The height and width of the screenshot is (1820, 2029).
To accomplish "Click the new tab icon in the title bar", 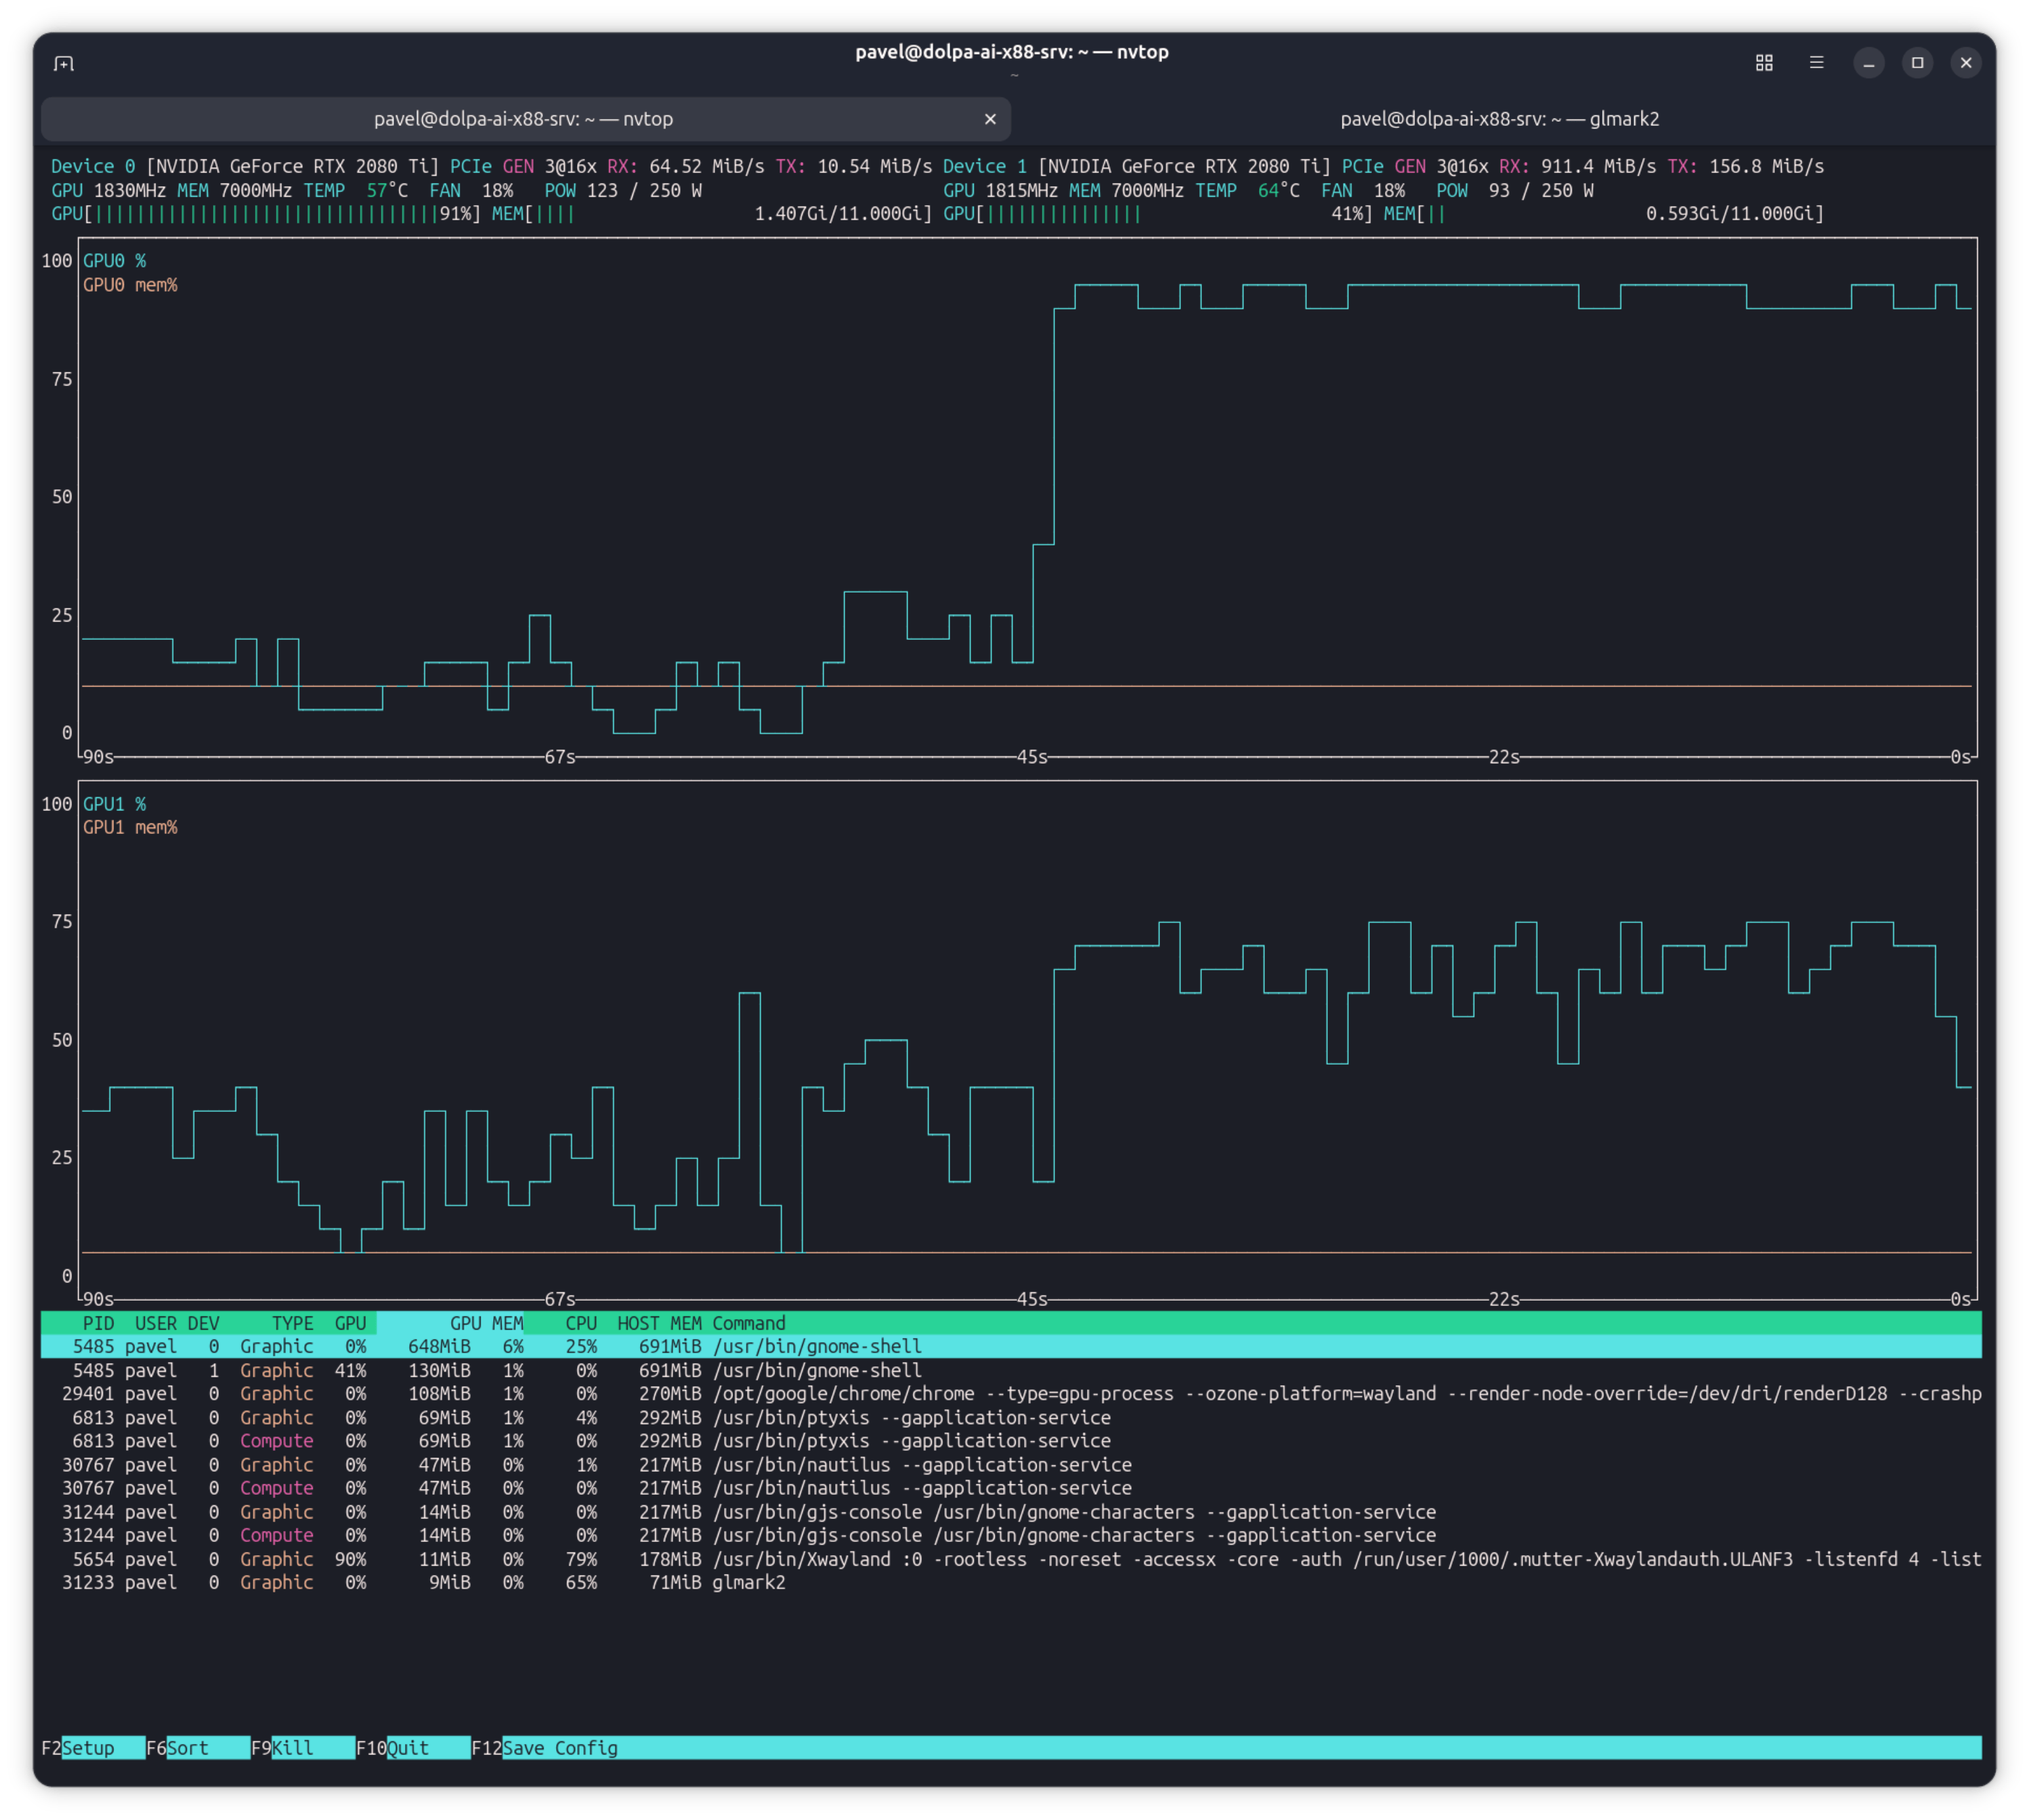I will (64, 63).
